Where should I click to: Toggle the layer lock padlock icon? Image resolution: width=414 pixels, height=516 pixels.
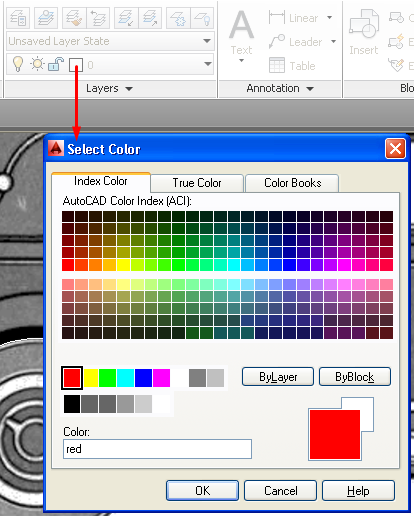coord(56,64)
